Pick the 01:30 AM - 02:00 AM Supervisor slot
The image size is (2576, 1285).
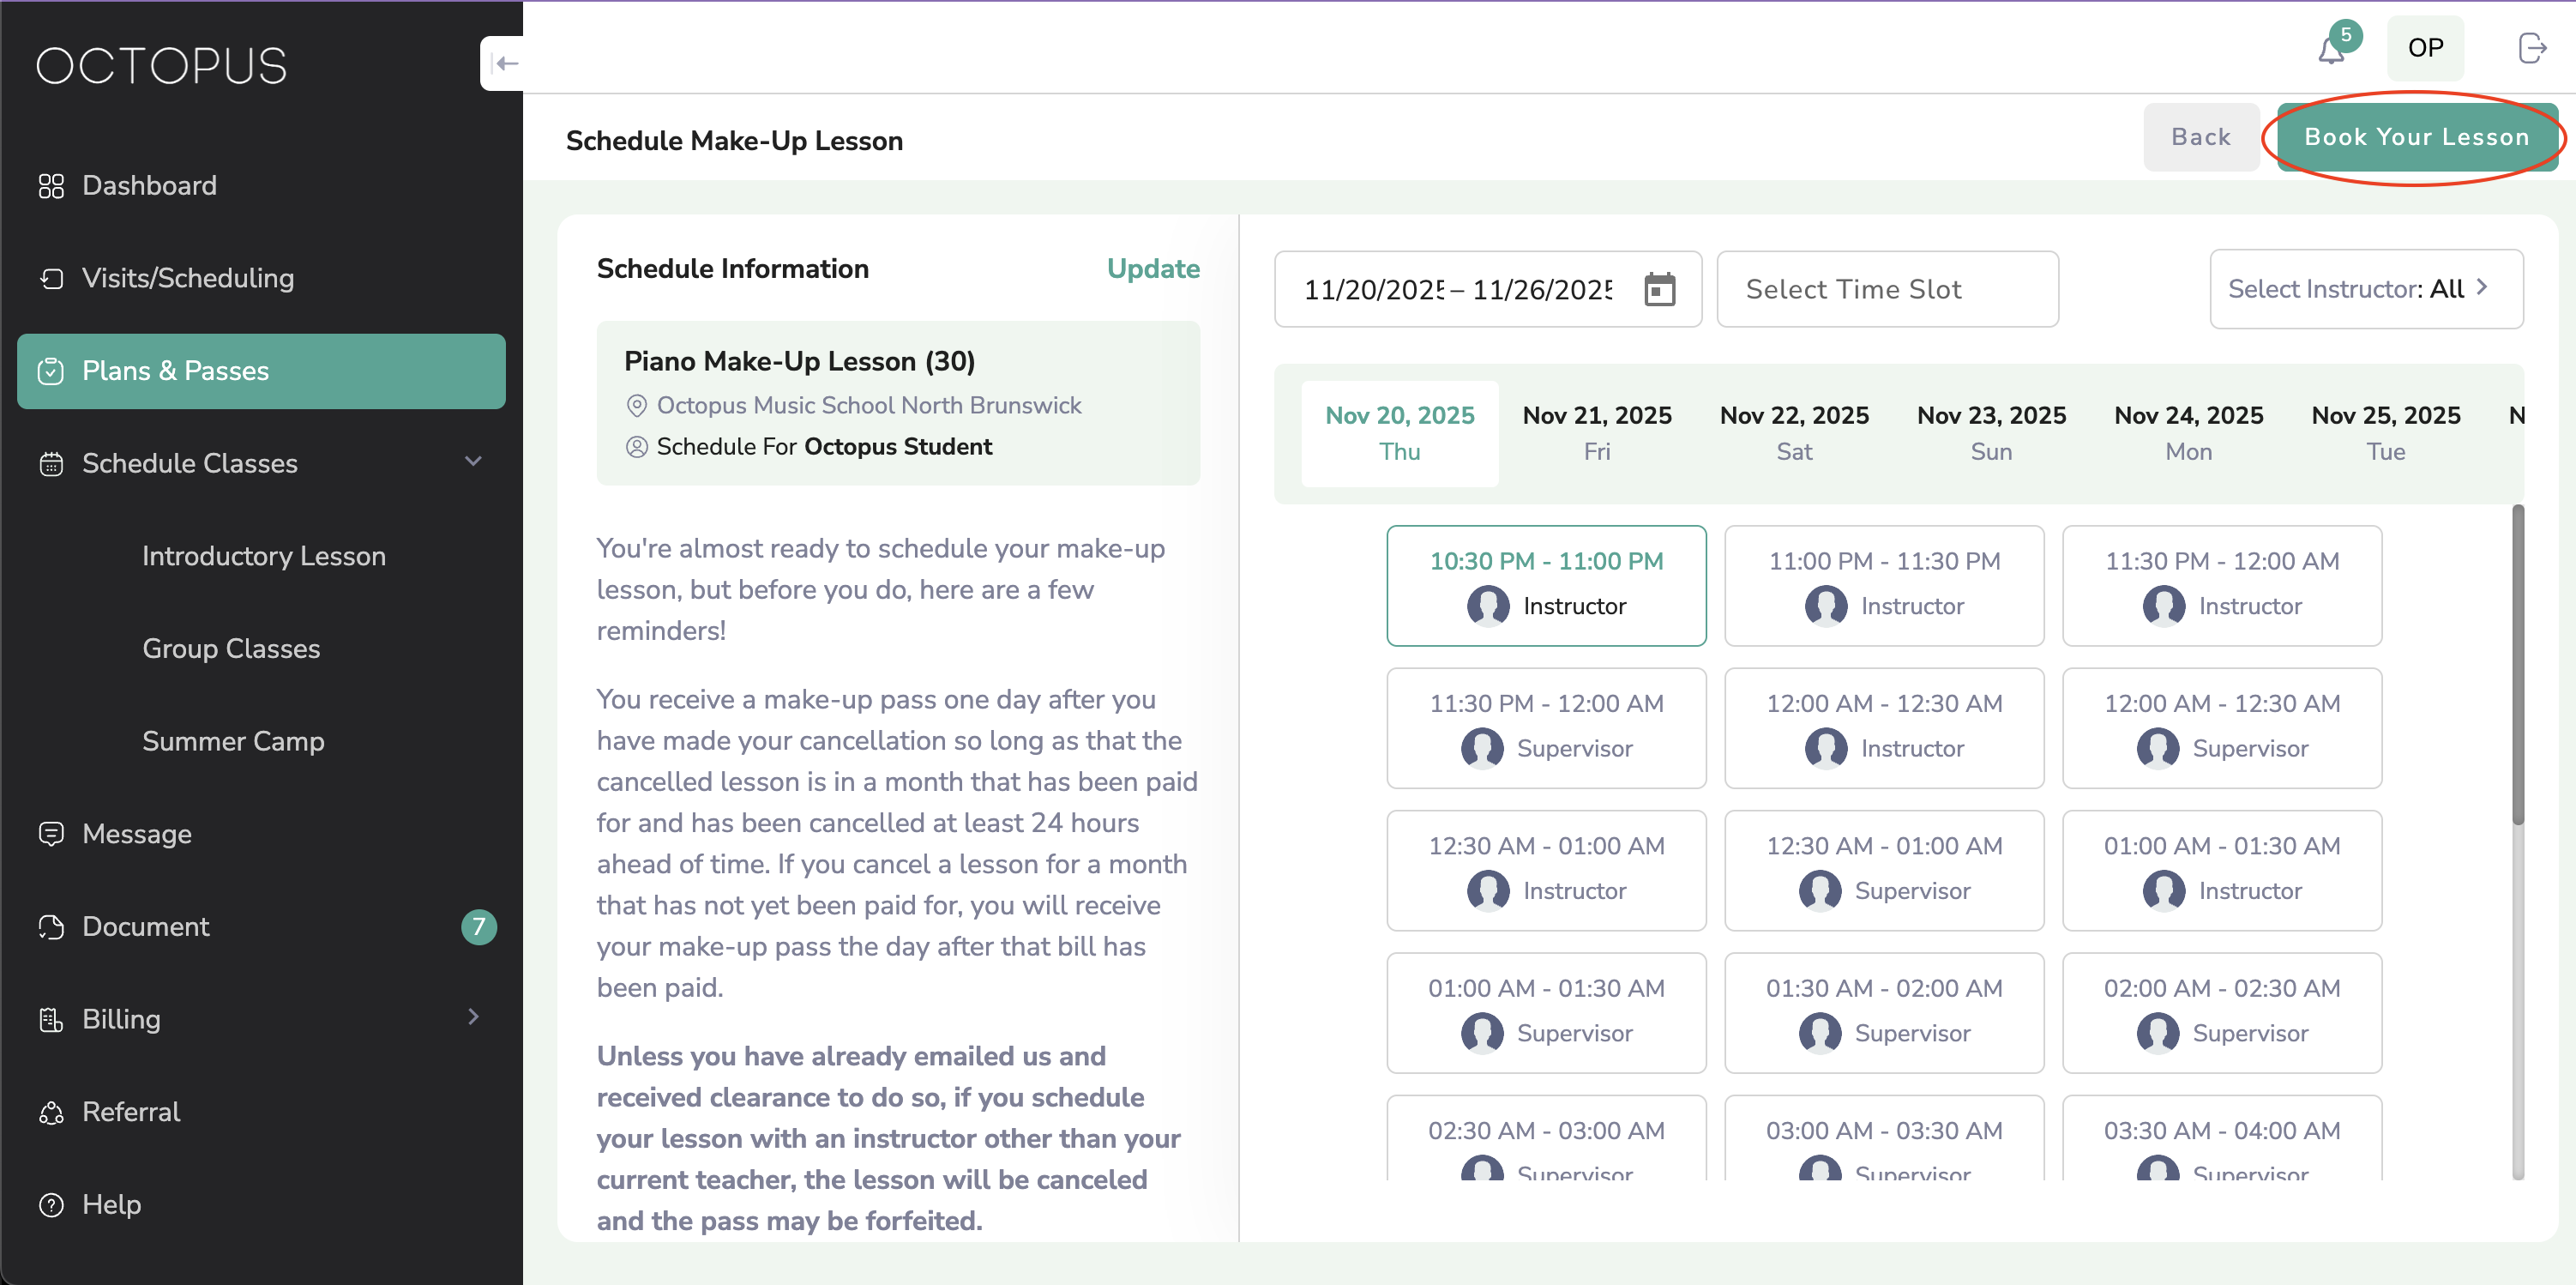click(x=1883, y=1011)
